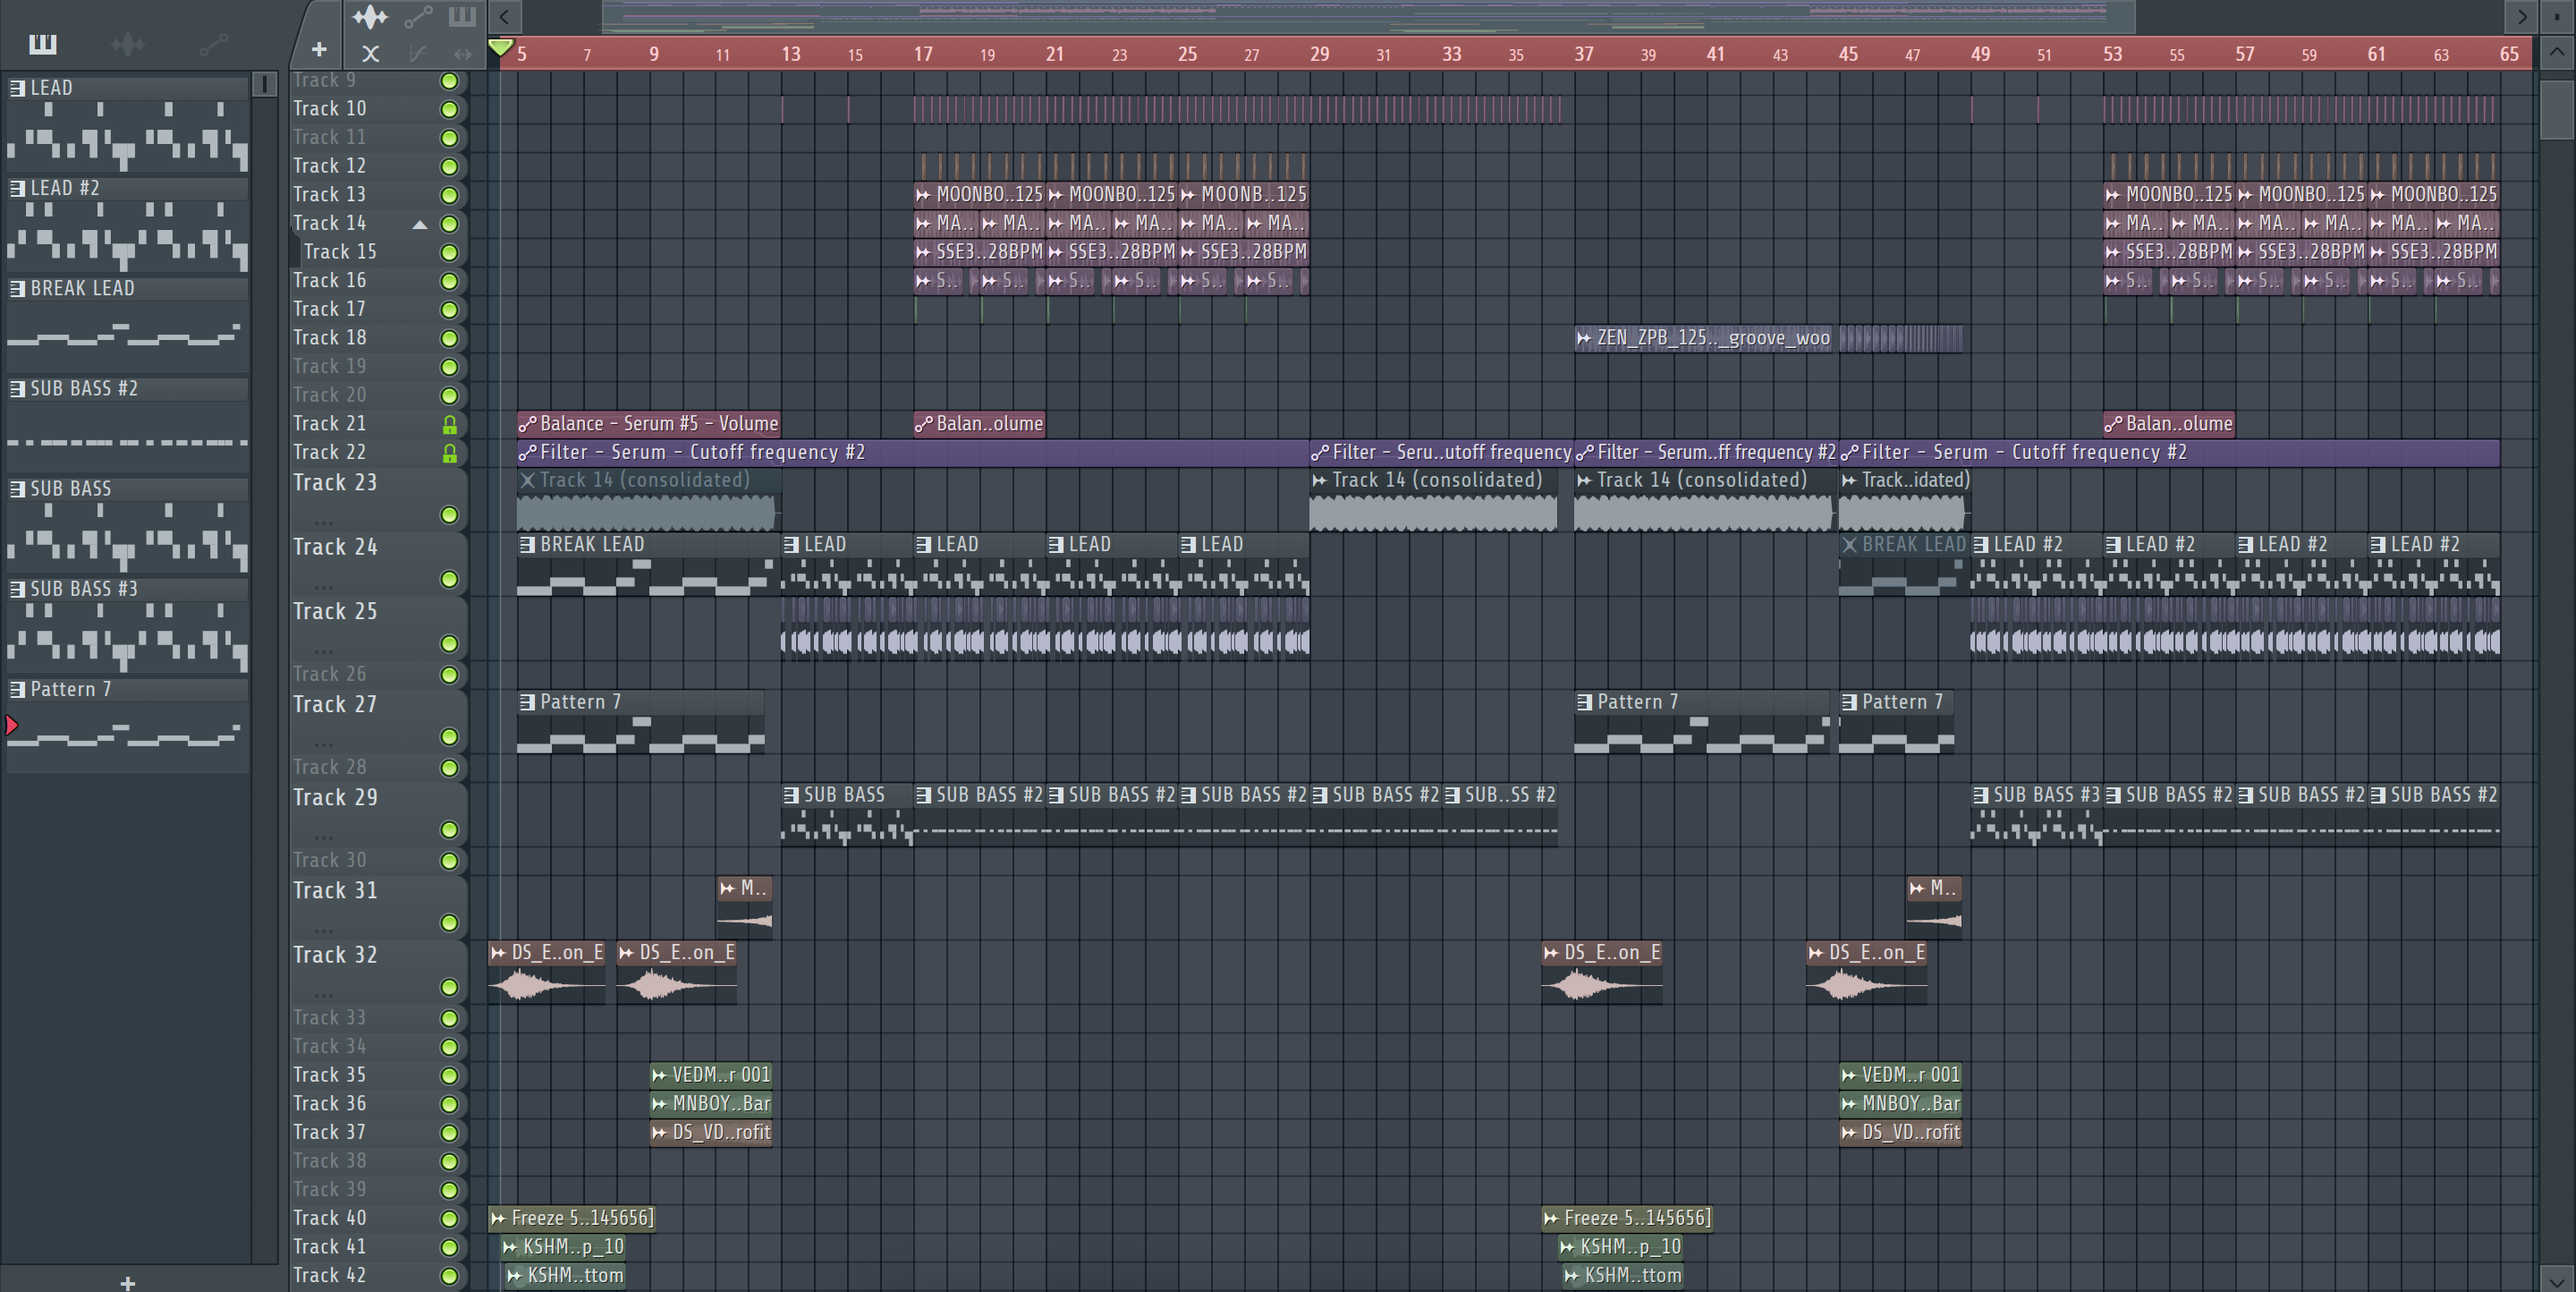Toggle mute for Track 40
Image resolution: width=2576 pixels, height=1292 pixels.
click(x=449, y=1219)
